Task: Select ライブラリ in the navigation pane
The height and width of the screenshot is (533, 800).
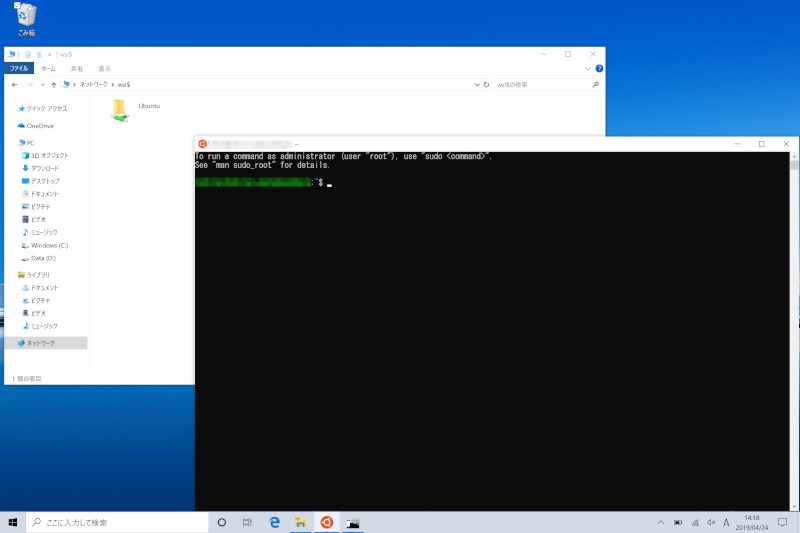Action: pyautogui.click(x=38, y=275)
